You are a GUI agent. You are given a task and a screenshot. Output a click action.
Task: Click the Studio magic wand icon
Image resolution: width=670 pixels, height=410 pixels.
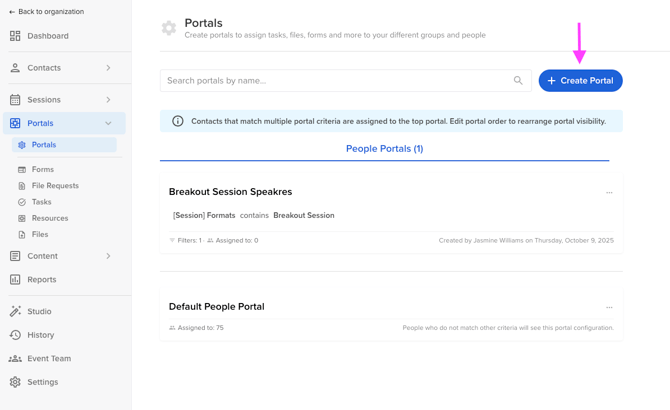15,312
